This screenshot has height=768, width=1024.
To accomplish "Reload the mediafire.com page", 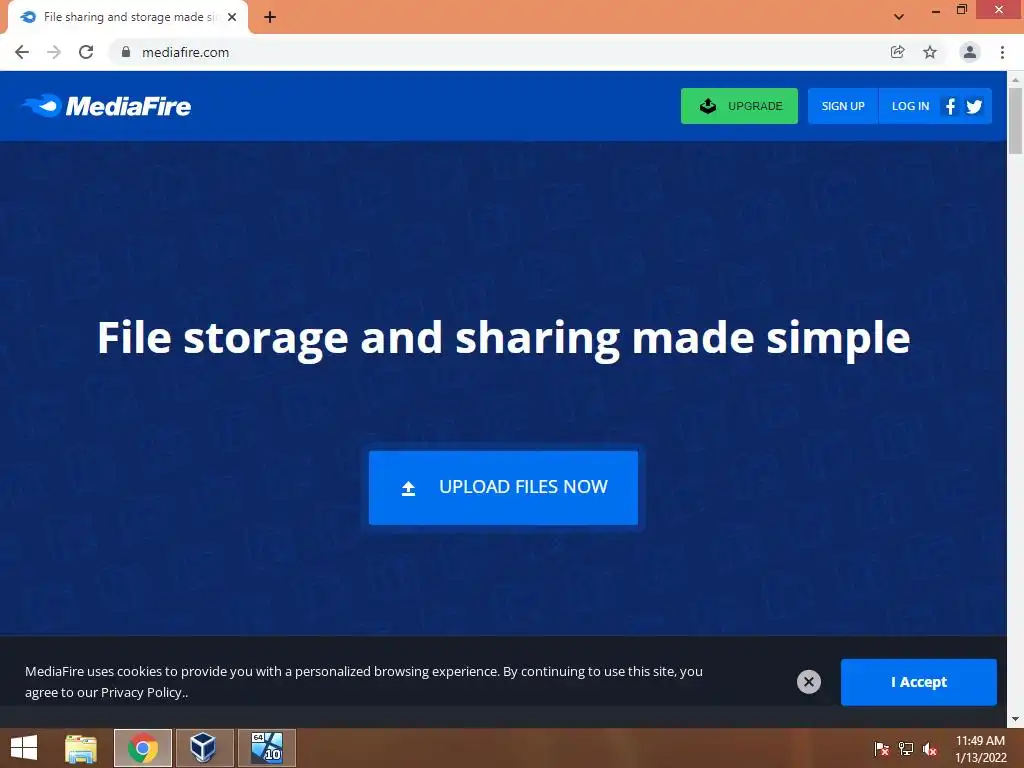I will [86, 52].
